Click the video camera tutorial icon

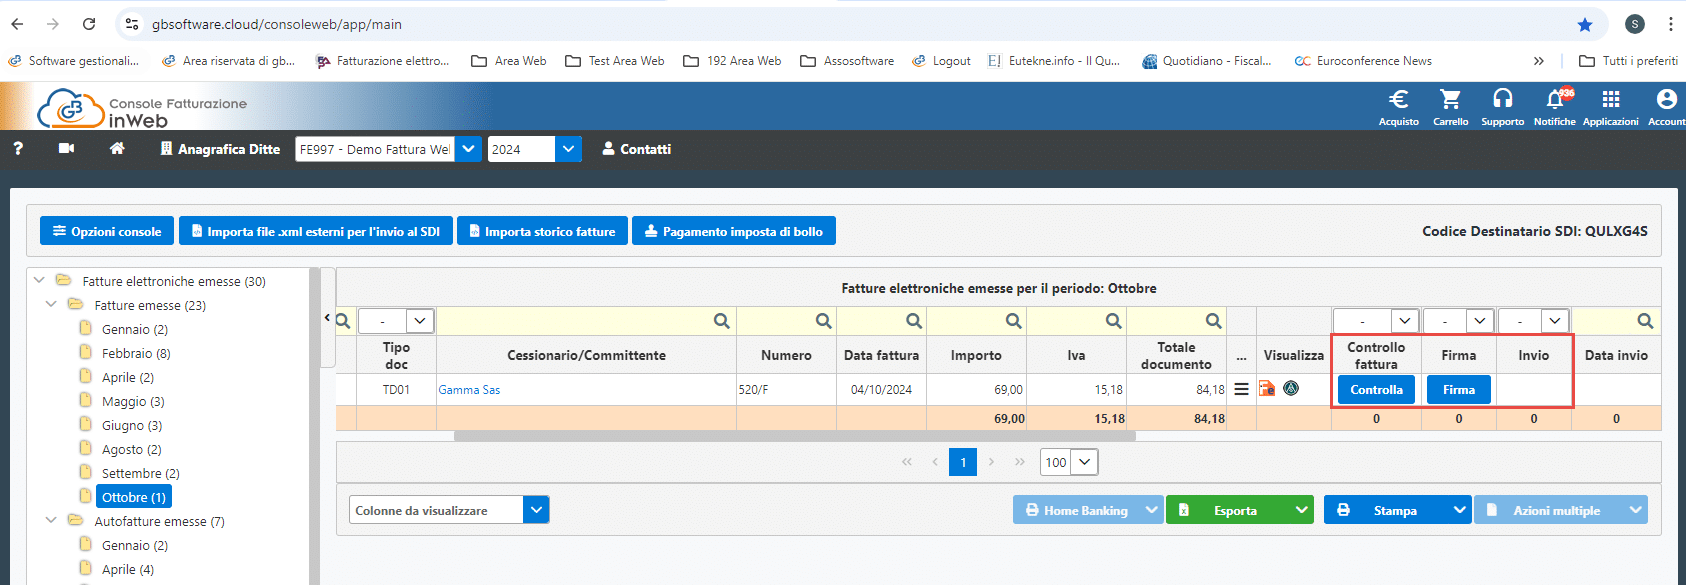tap(66, 149)
